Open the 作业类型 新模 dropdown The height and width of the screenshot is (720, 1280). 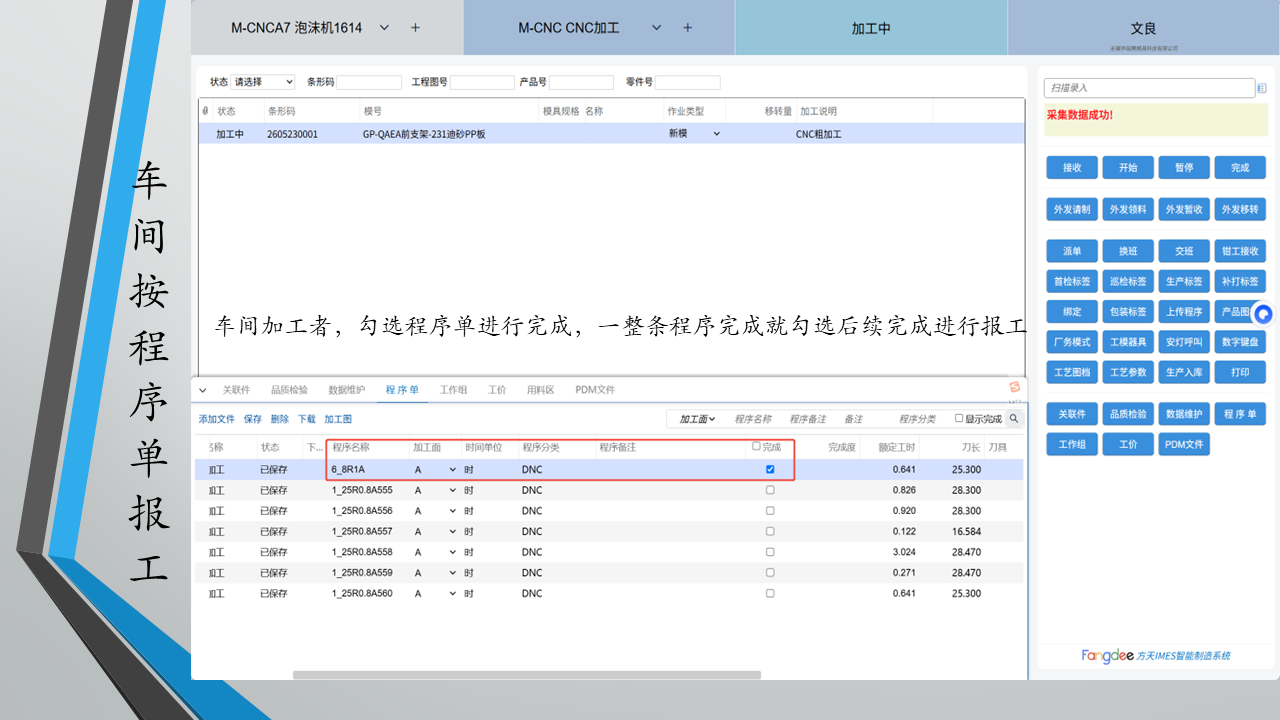coord(694,134)
